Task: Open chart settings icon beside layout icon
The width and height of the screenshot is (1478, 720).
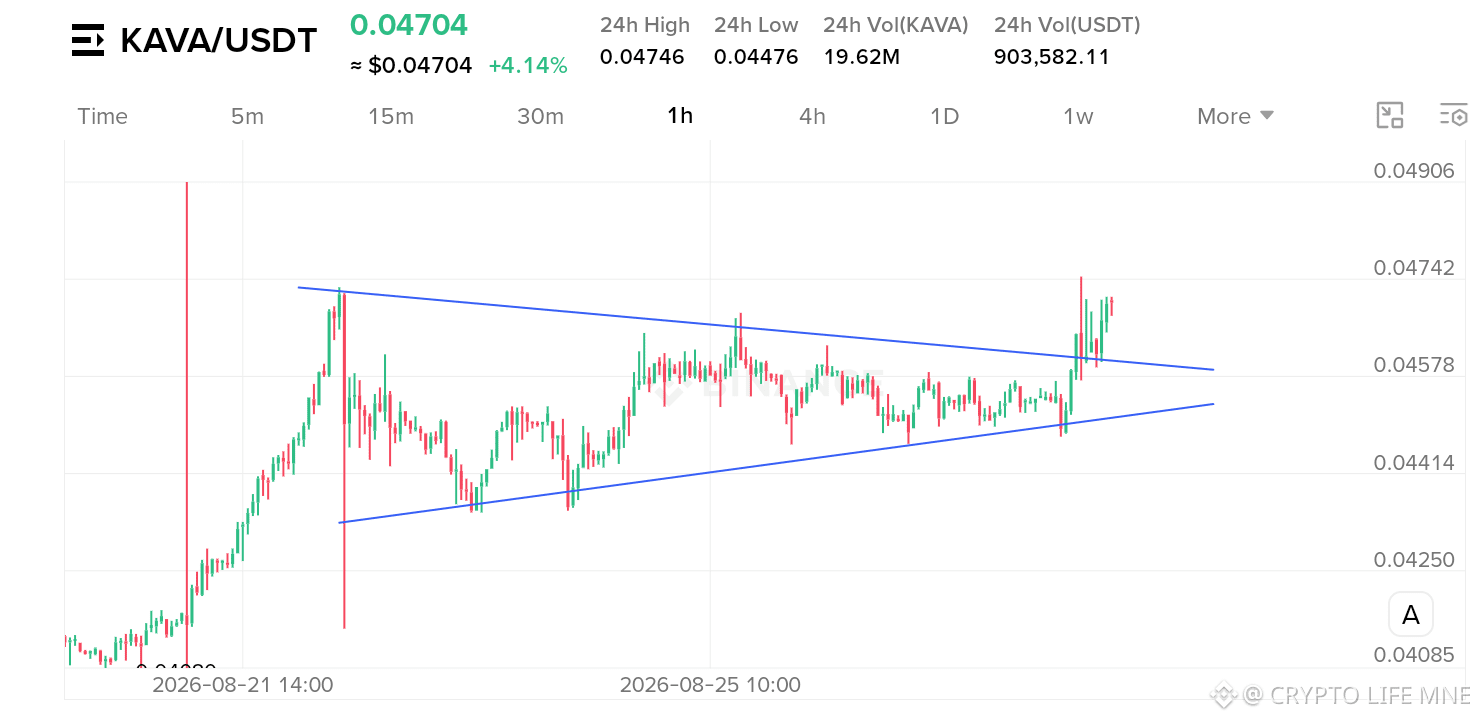Action: 1453,116
